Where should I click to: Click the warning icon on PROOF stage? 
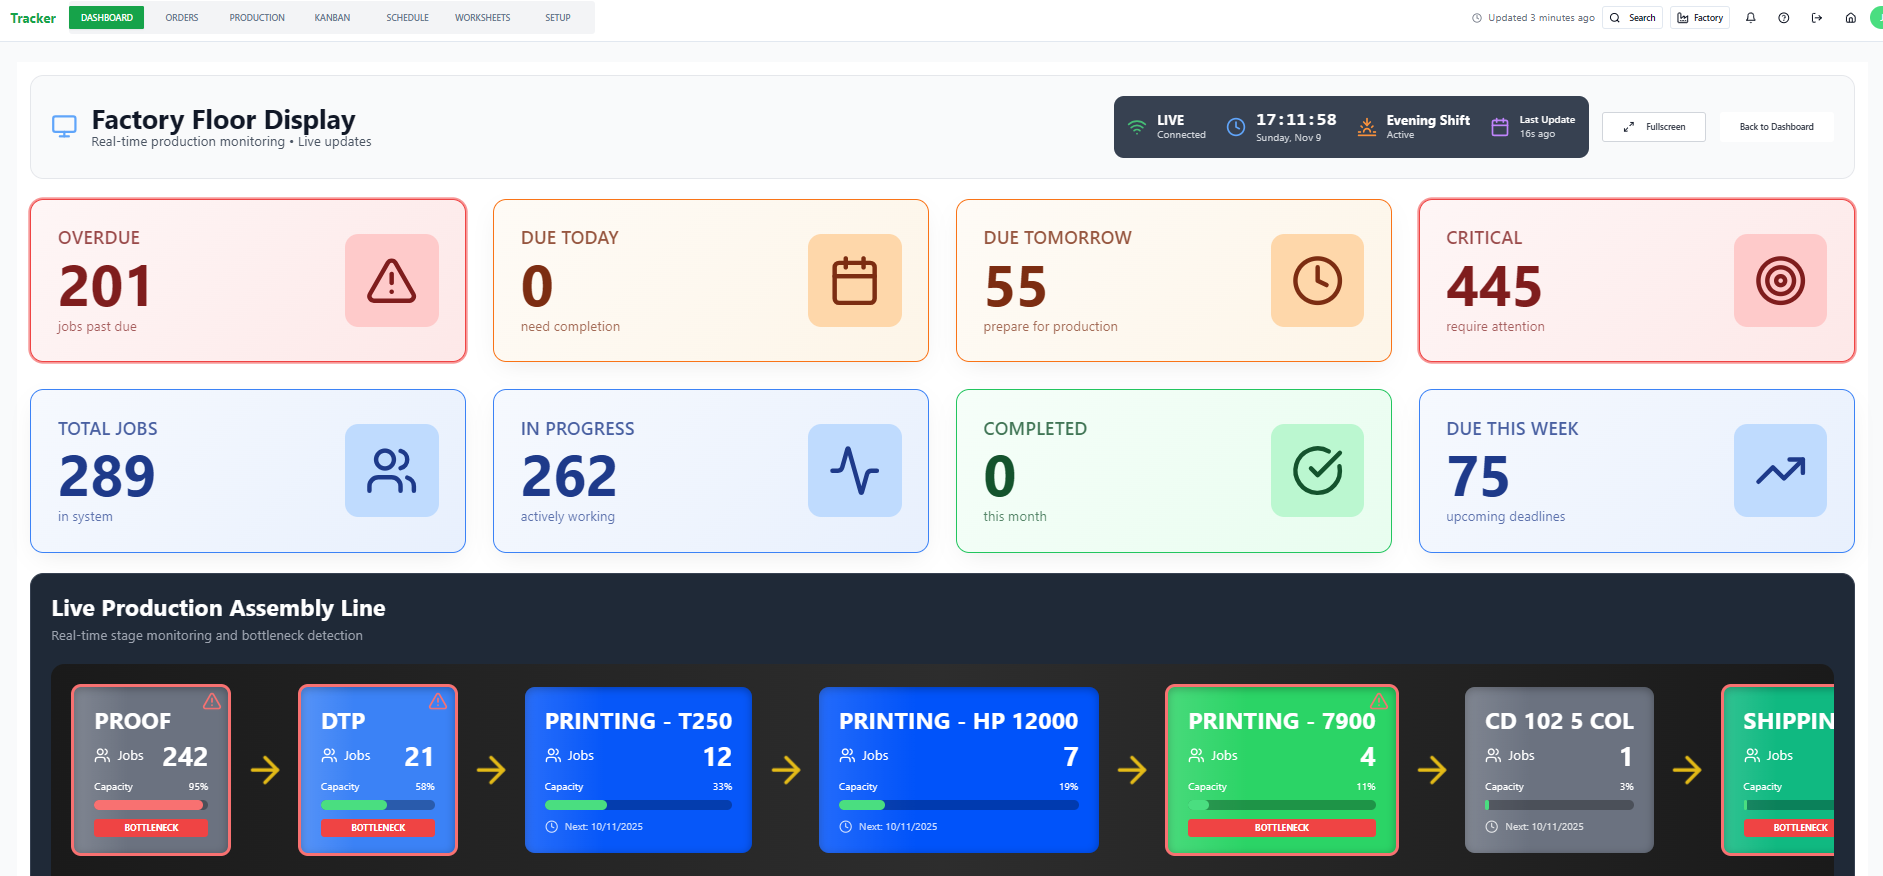[212, 702]
